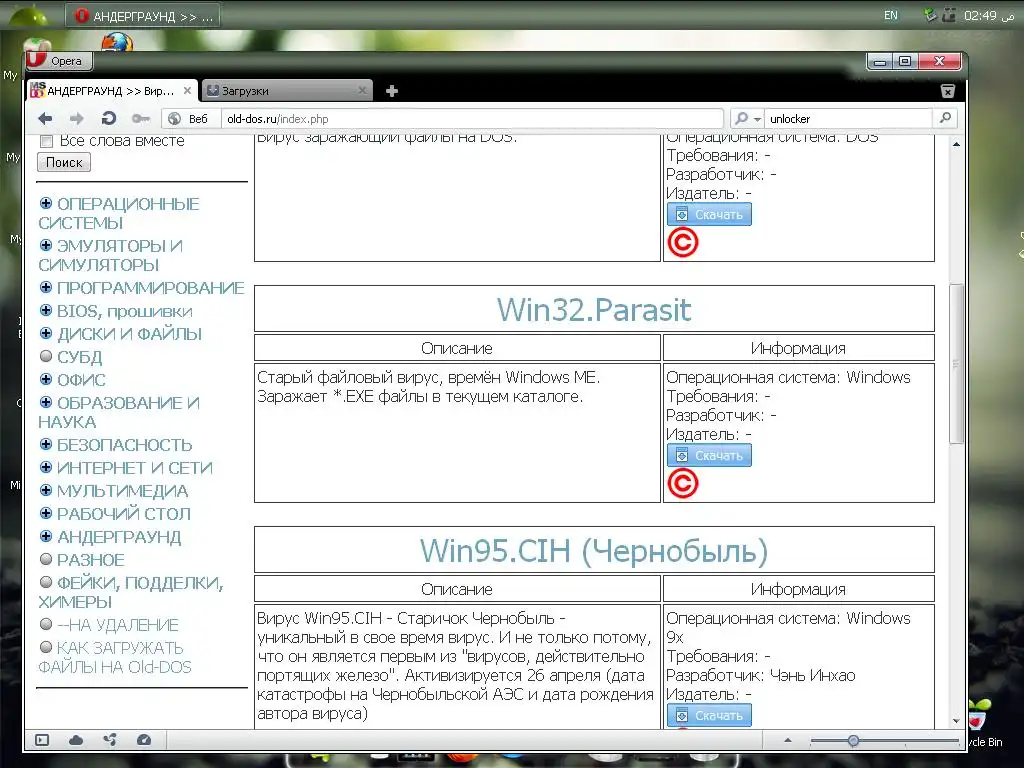This screenshot has width=1024, height=768.
Task: Click the Opera menu button
Action: tap(59, 61)
